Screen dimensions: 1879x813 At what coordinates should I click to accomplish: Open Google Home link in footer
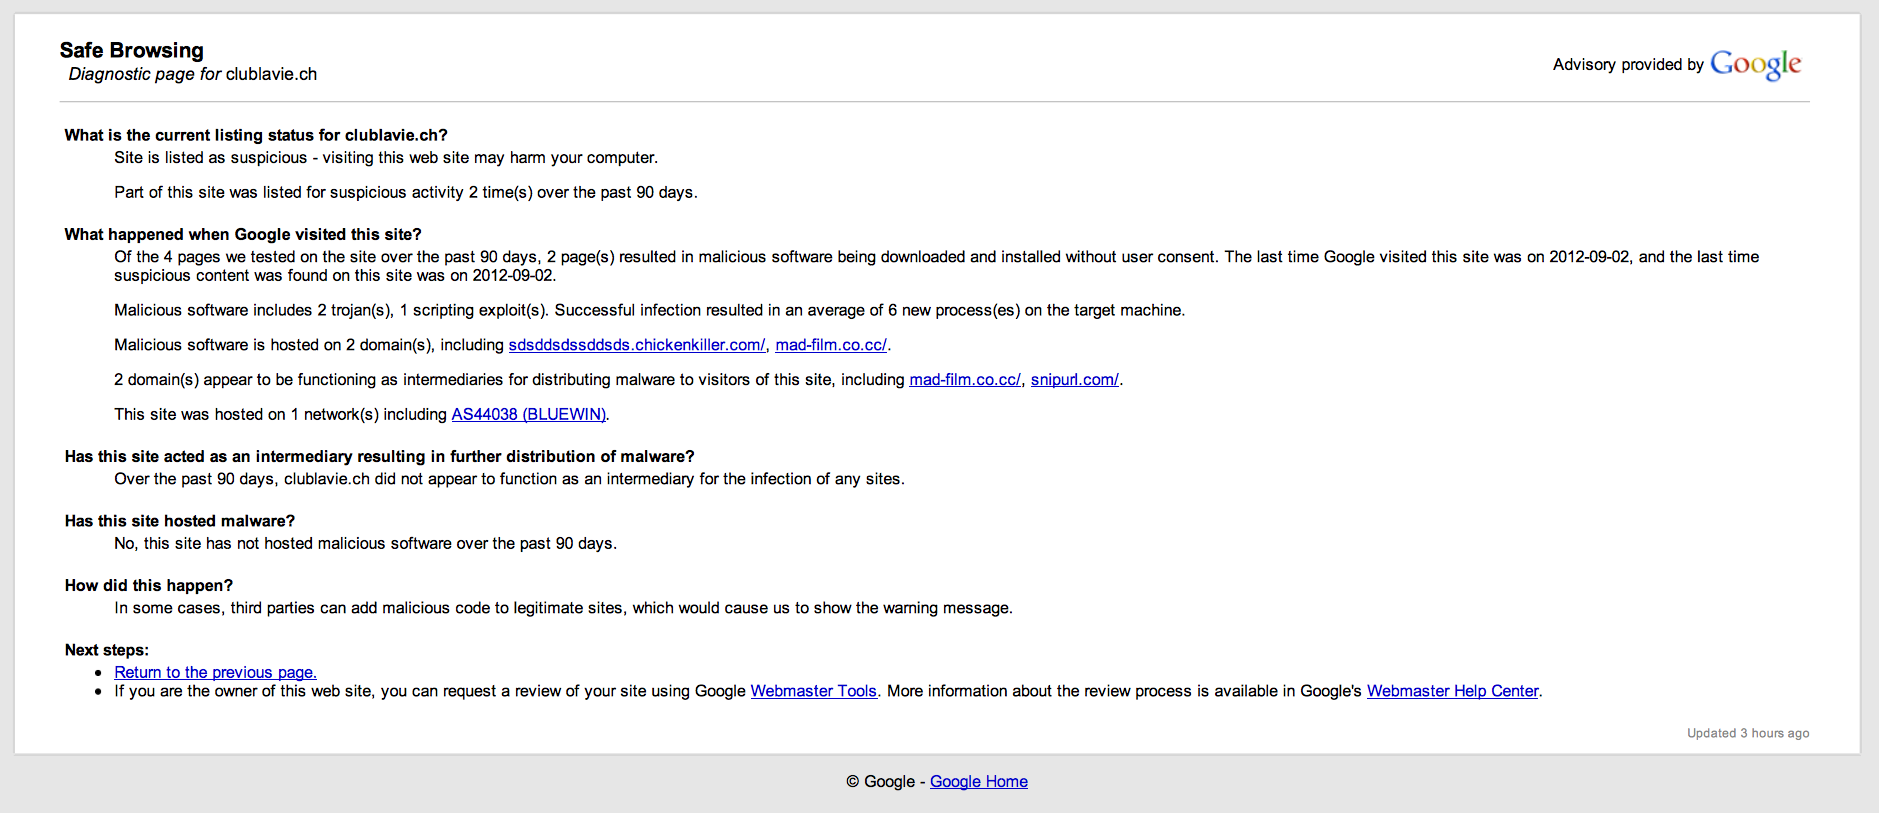click(978, 782)
